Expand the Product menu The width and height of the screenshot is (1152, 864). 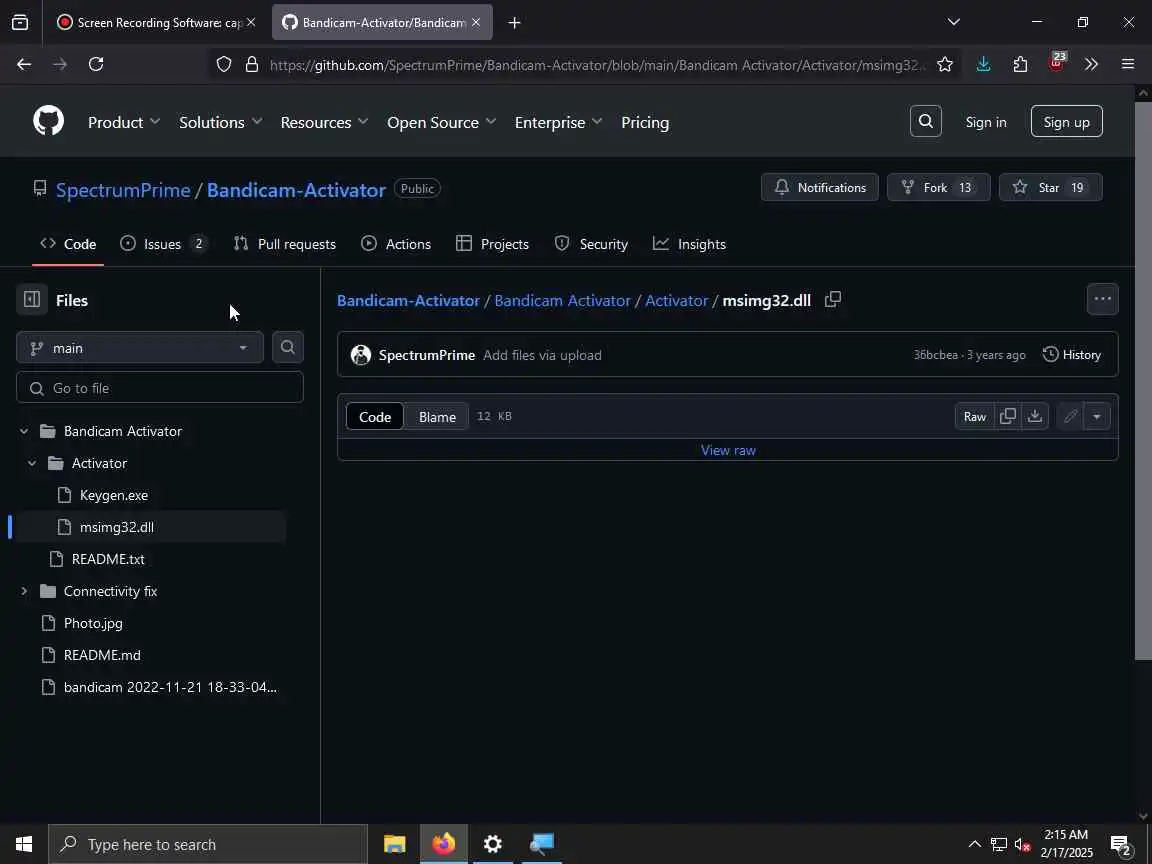pyautogui.click(x=123, y=122)
